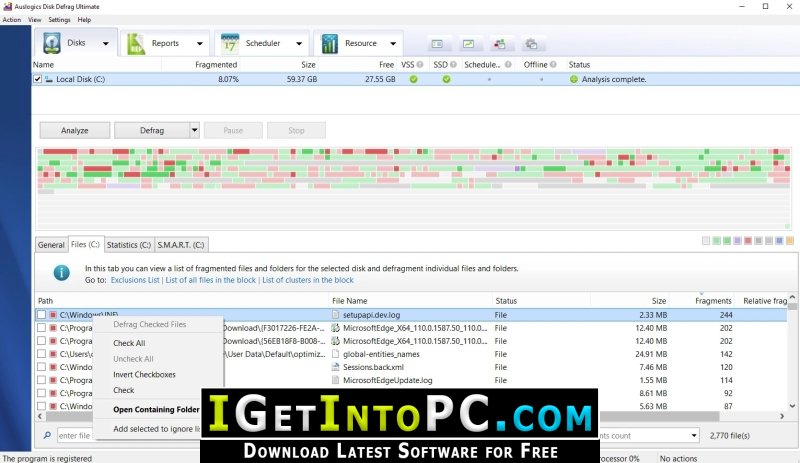Click the gear settings toolbar icon
800x463 pixels.
[x=531, y=44]
